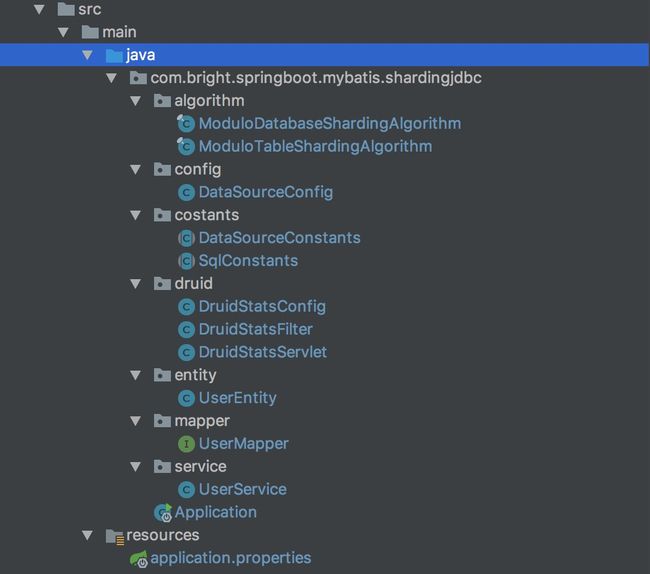The height and width of the screenshot is (574, 650).
Task: Click the blue java source folder icon
Action: (114, 55)
